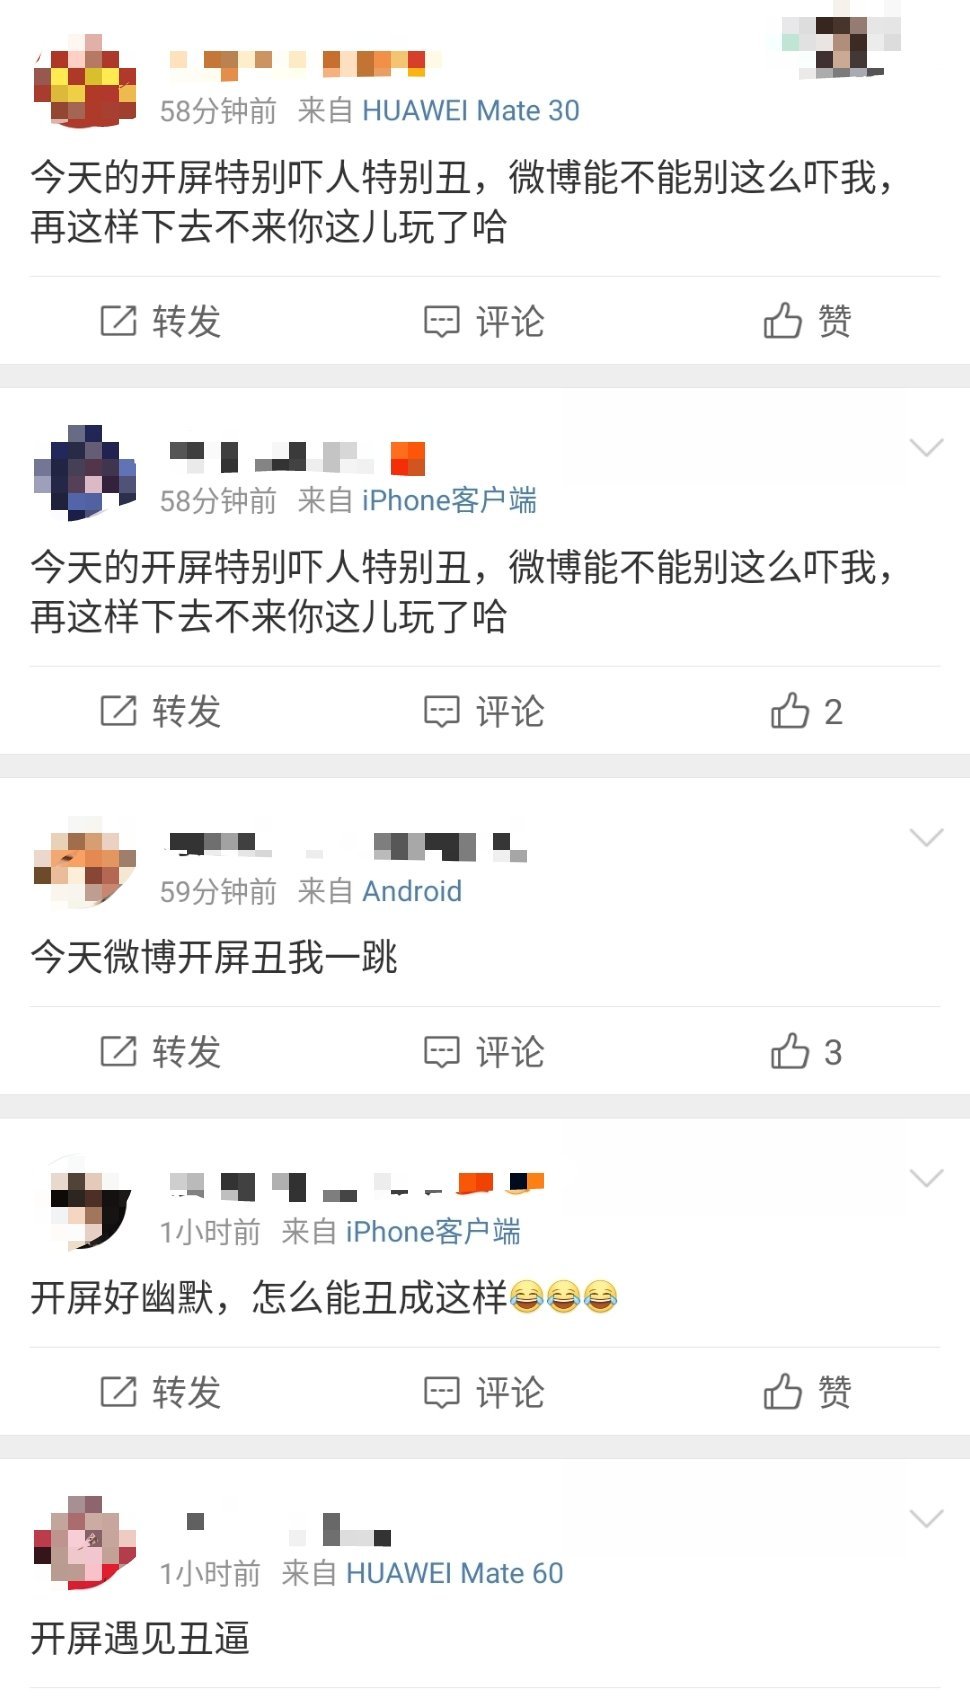Expand chevron menu on laughing emoji post

pos(927,1178)
